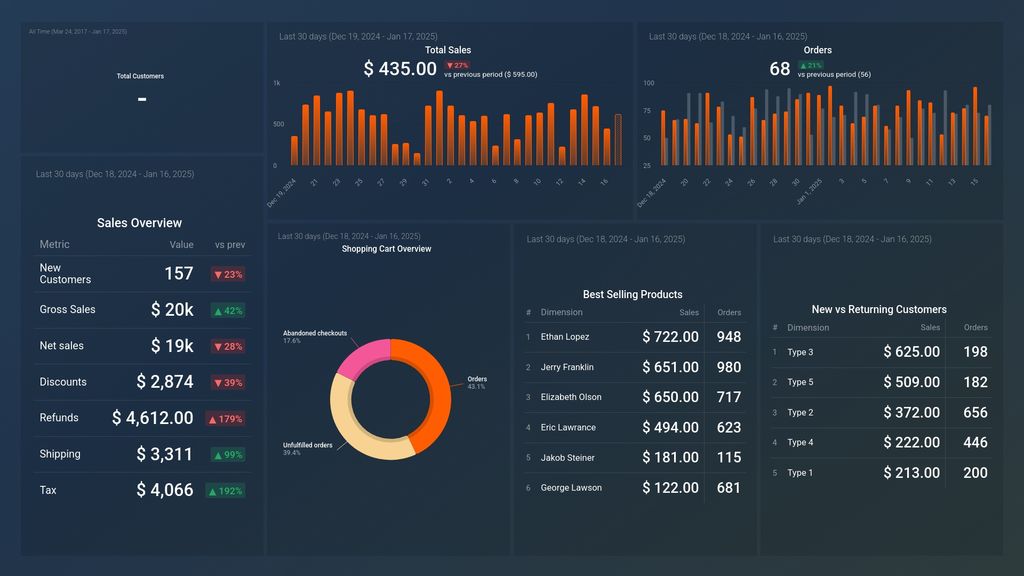Select the Eric Lawrance product row
Screen dimensions: 1024x576
pyautogui.click(x=633, y=428)
